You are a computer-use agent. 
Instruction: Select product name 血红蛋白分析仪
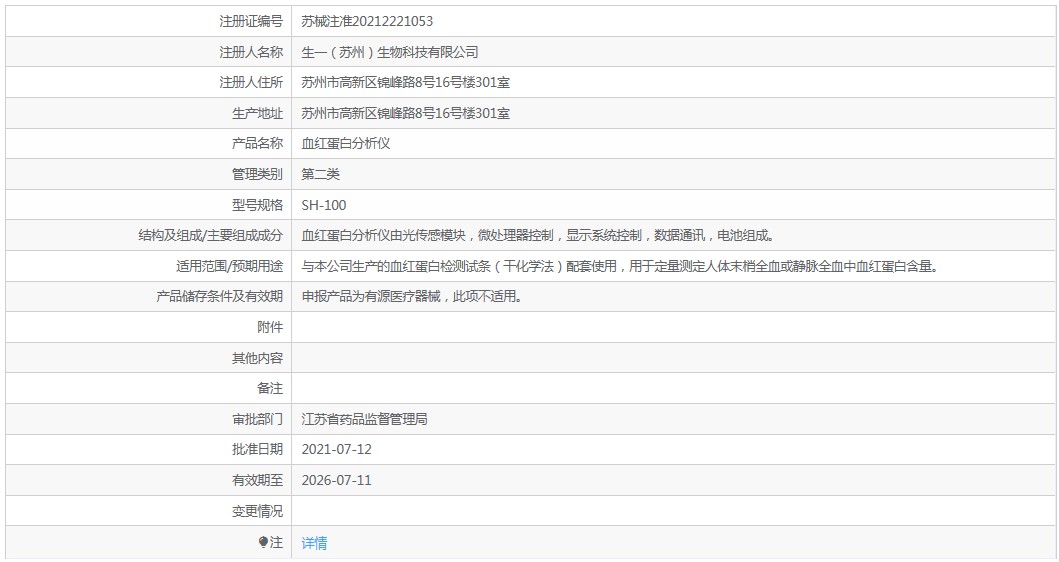click(x=346, y=143)
